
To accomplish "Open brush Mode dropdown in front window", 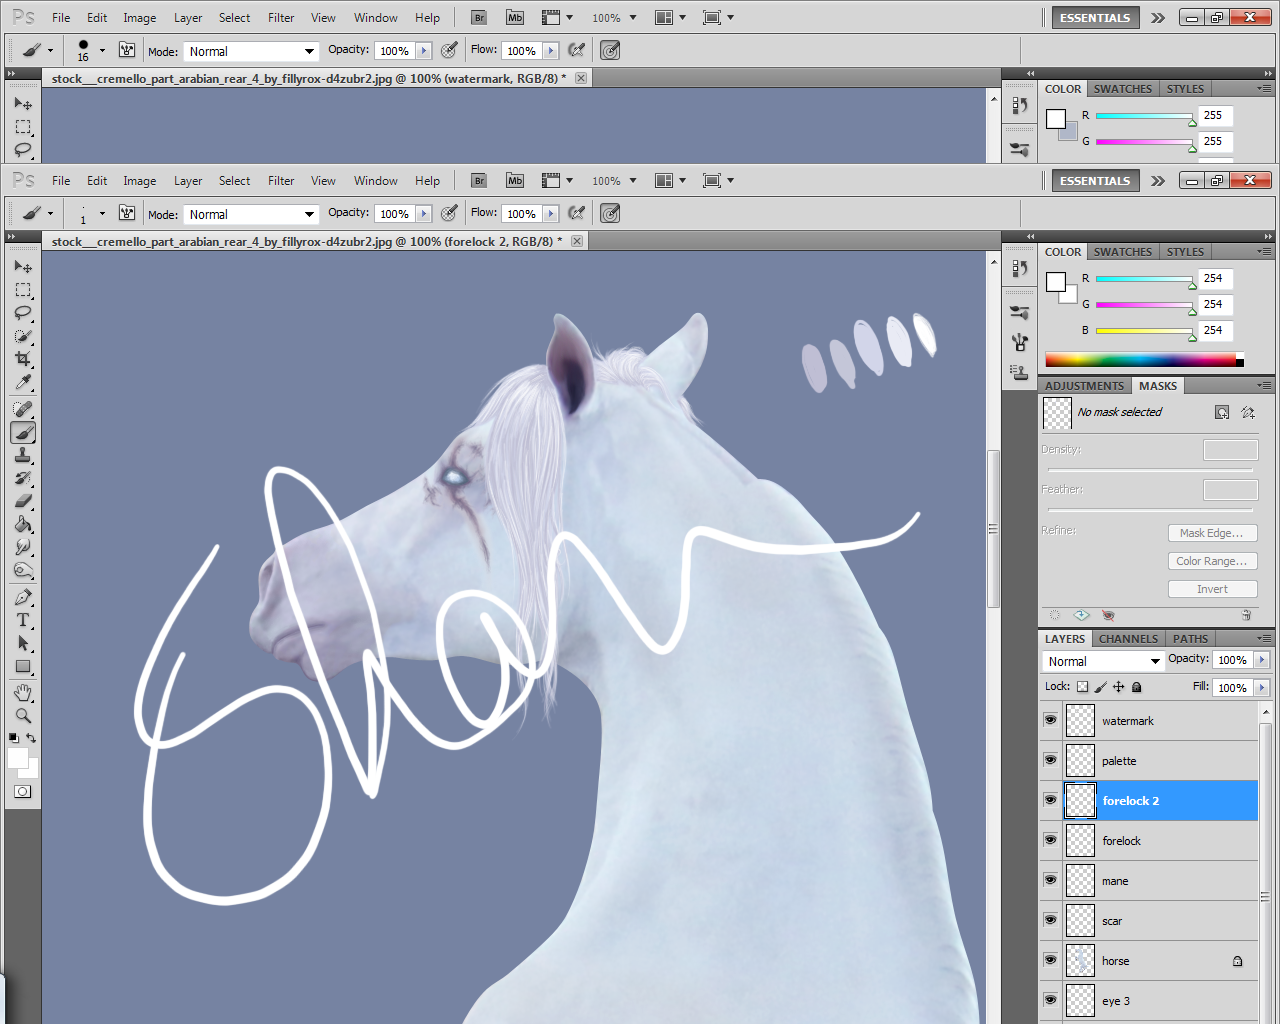I will point(251,214).
